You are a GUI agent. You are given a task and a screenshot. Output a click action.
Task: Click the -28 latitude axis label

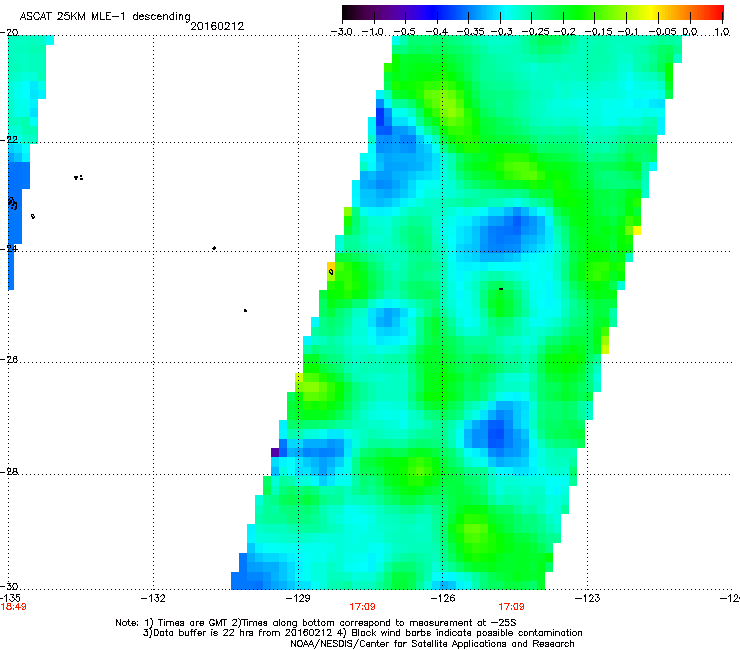tap(10, 472)
